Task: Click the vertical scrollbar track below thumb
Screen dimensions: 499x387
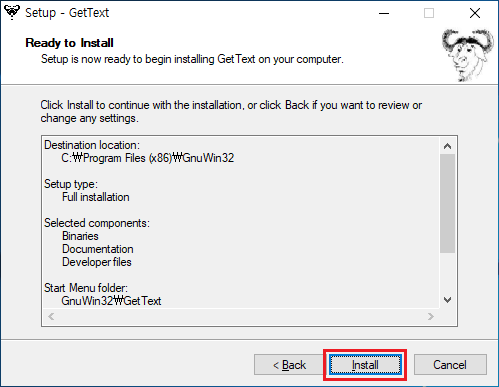Action: pos(447,272)
